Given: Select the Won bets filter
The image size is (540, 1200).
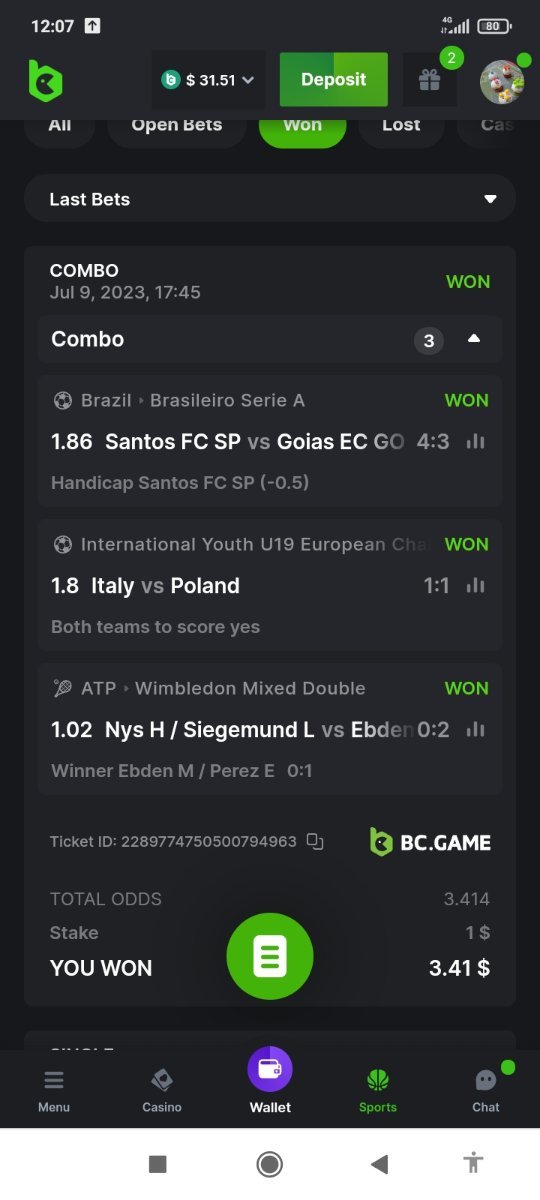Looking at the screenshot, I should click(302, 126).
